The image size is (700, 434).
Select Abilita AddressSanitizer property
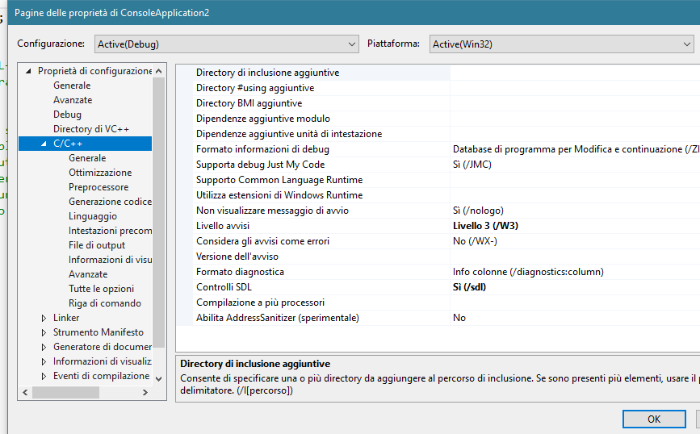(x=277, y=318)
